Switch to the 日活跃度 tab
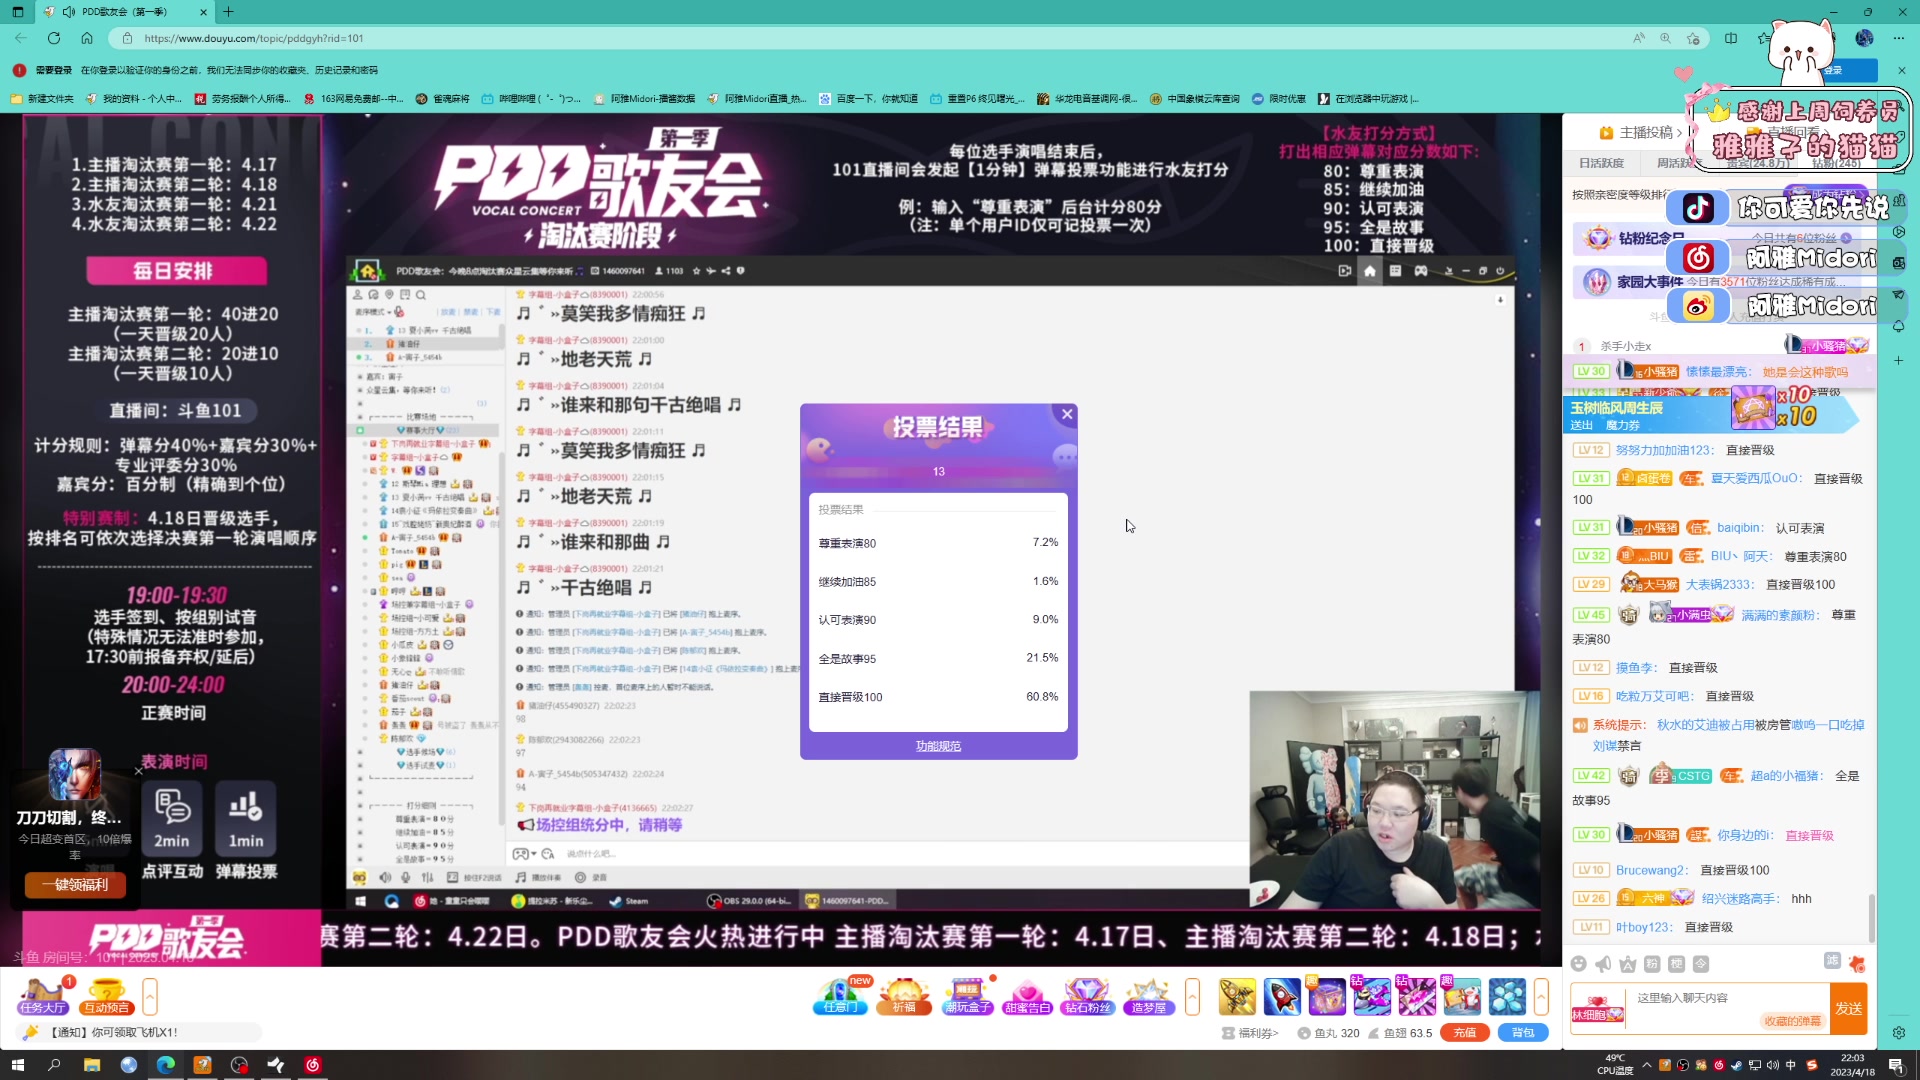The width and height of the screenshot is (1920, 1080). tap(1601, 162)
